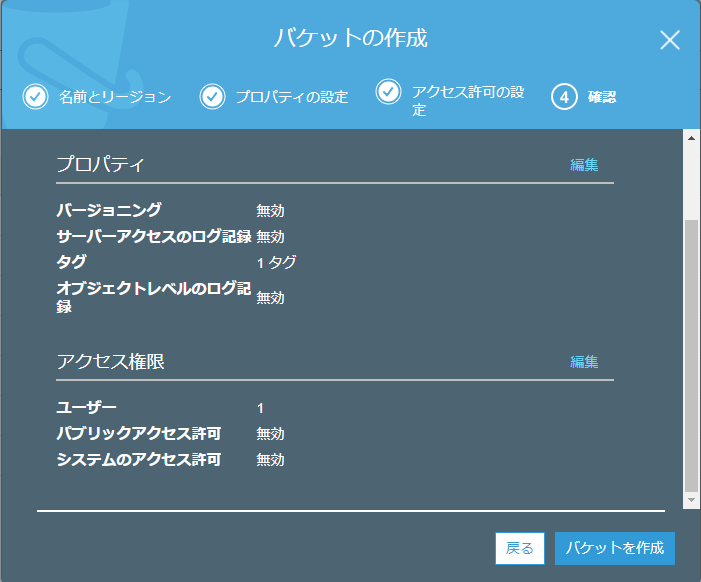The height and width of the screenshot is (582, 701).
Task: Click 編集 link for プロパティ section
Action: pos(584,165)
